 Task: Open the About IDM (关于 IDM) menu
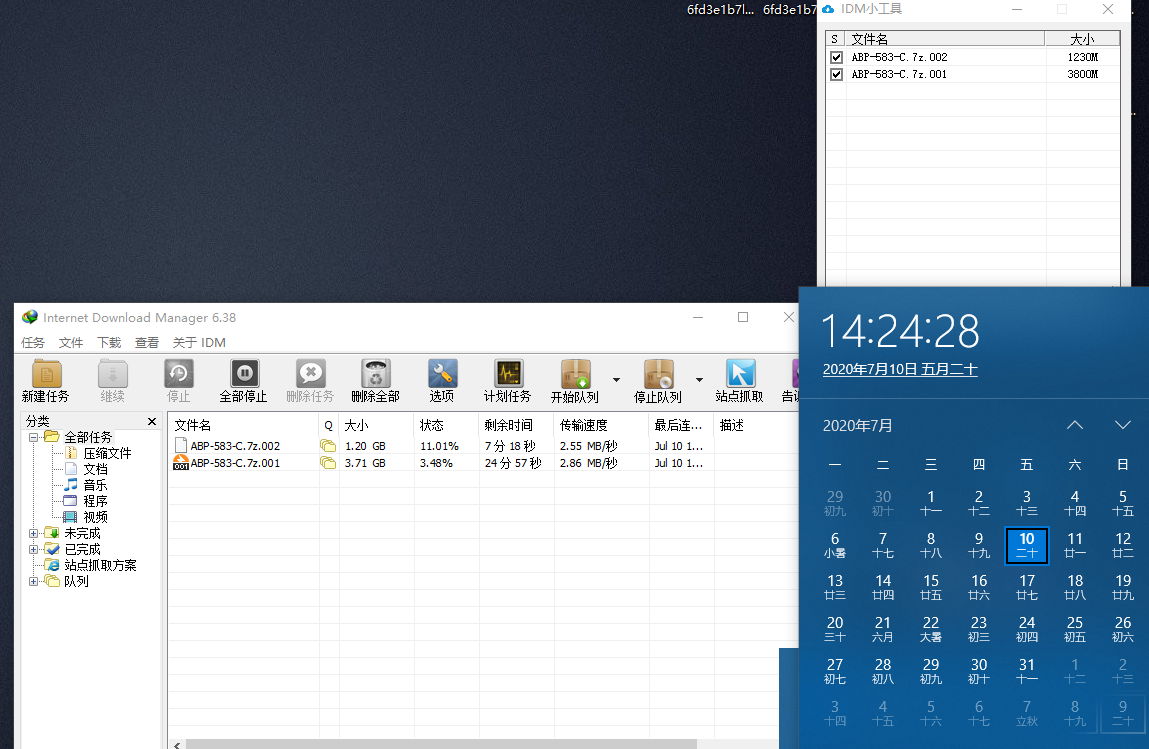click(x=199, y=342)
